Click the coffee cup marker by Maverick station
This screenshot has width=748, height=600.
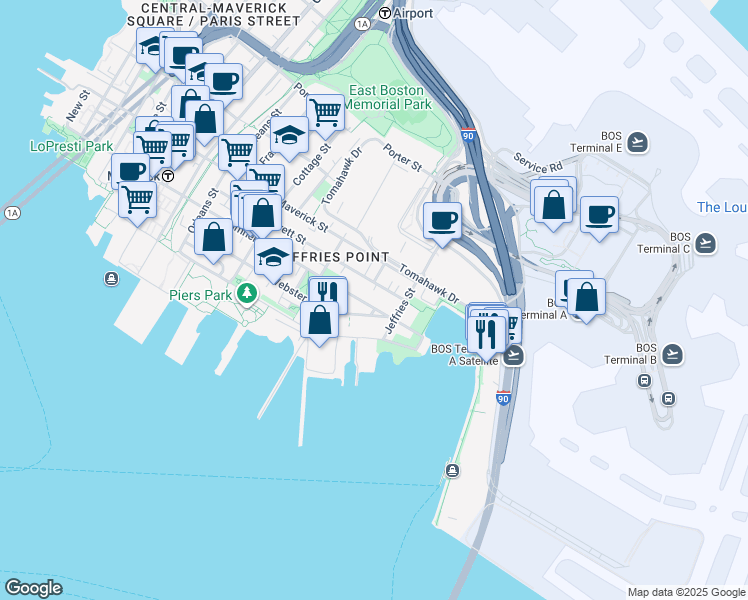(130, 170)
